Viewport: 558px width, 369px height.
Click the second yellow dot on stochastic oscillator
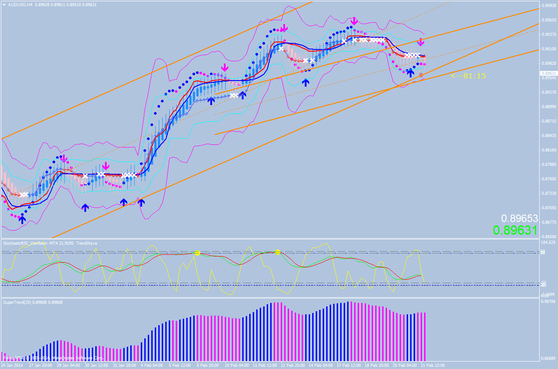pos(278,252)
